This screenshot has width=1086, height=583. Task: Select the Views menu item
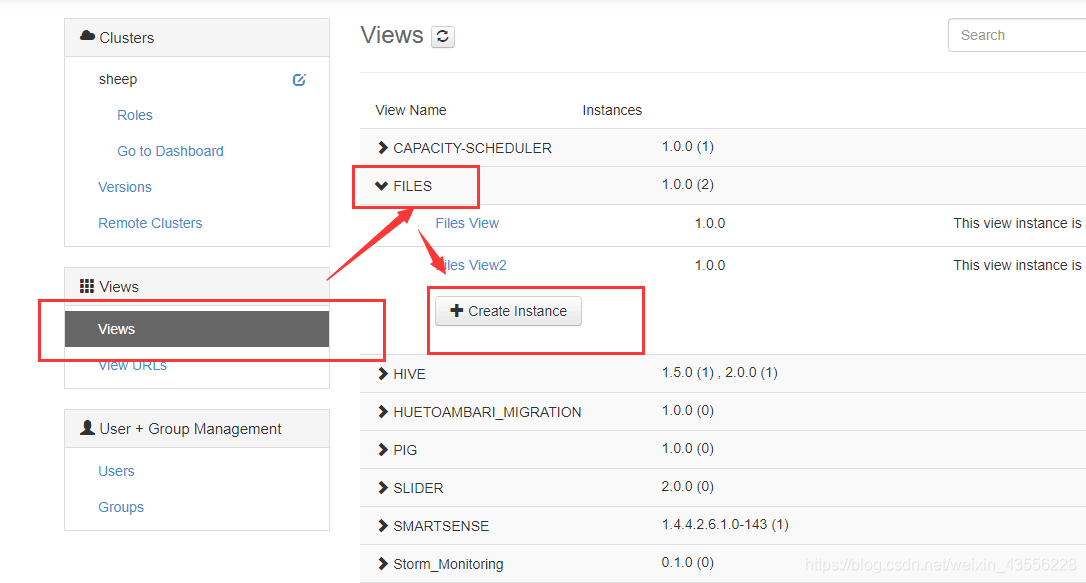pyautogui.click(x=197, y=329)
